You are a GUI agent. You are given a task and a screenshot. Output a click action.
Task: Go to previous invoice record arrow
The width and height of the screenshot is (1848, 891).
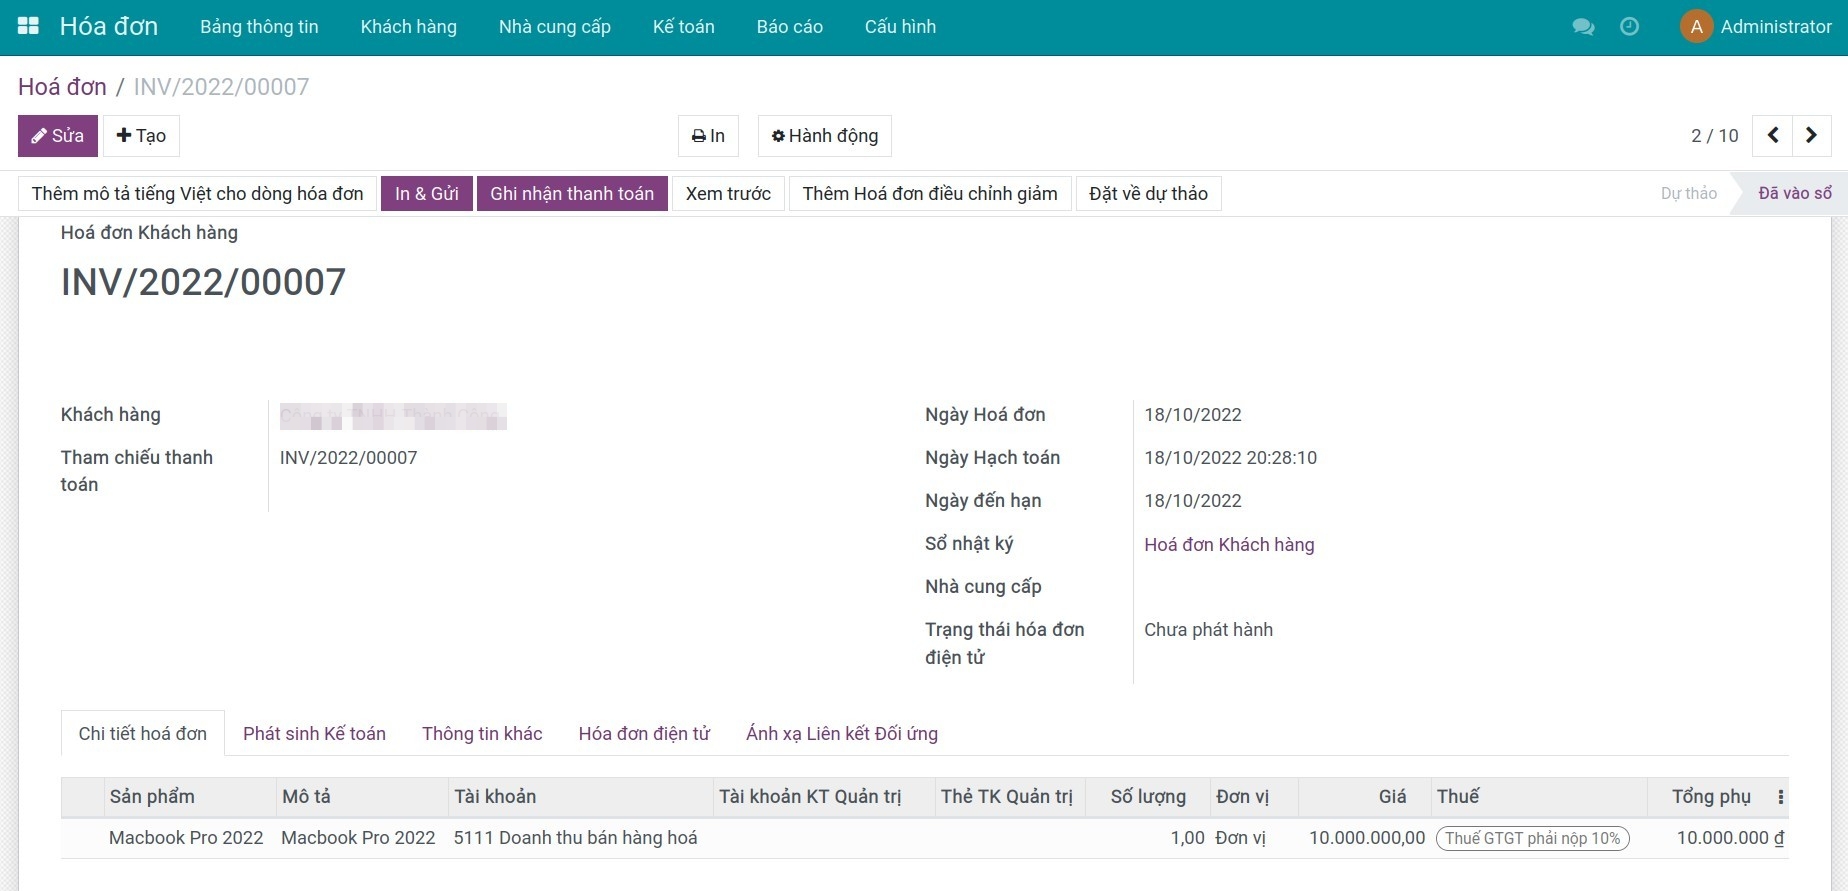pos(1773,135)
